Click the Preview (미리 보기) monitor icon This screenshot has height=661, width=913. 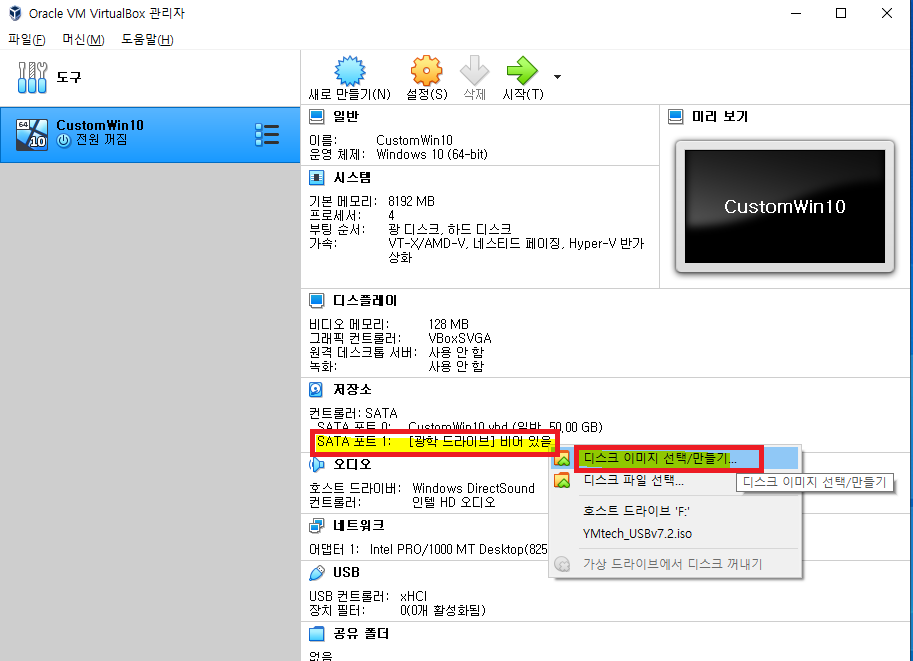(x=675, y=116)
